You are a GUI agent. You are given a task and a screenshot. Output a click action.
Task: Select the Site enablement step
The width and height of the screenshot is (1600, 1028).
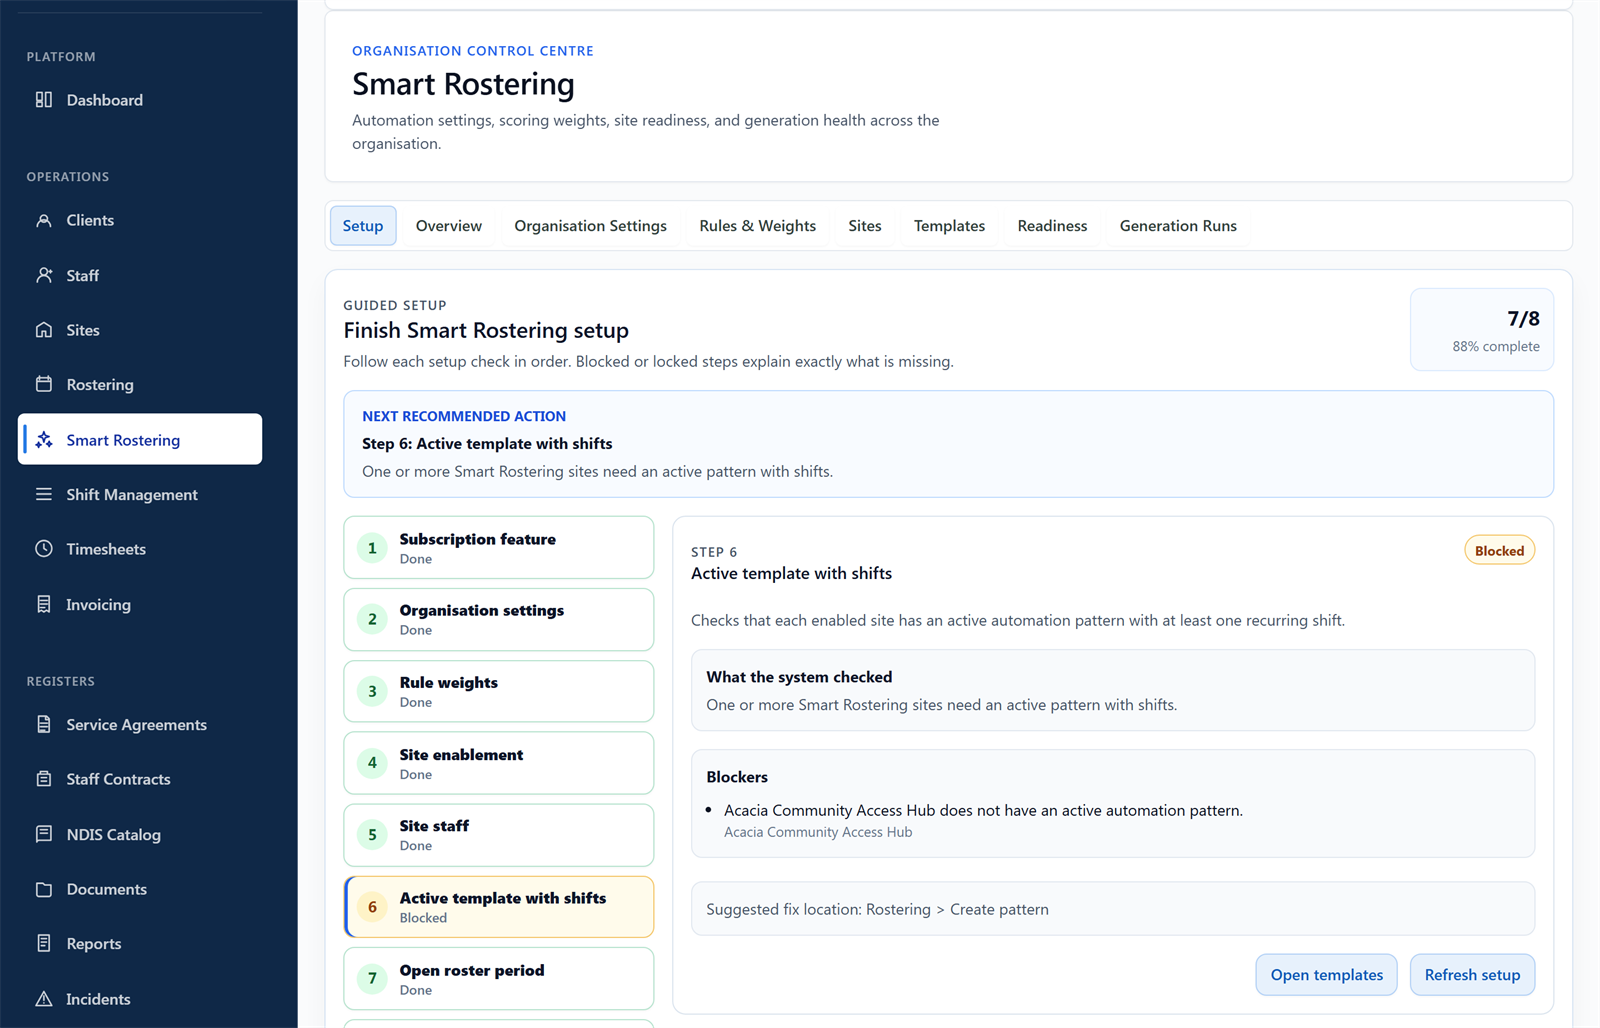[499, 763]
